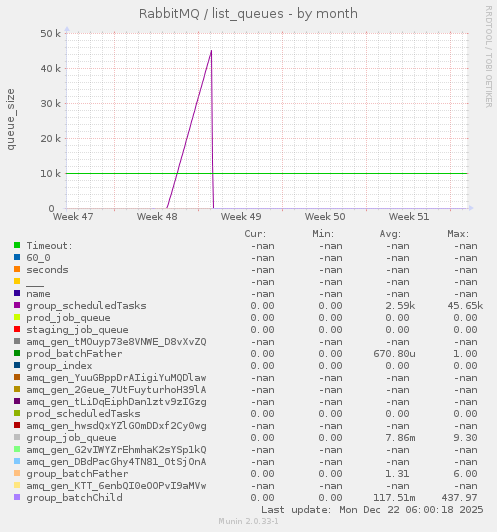Click amq_gen_hwsdQxYZlG0mDDxf2Cy0wg label
The width and height of the screenshot is (497, 532).
pyautogui.click(x=116, y=426)
